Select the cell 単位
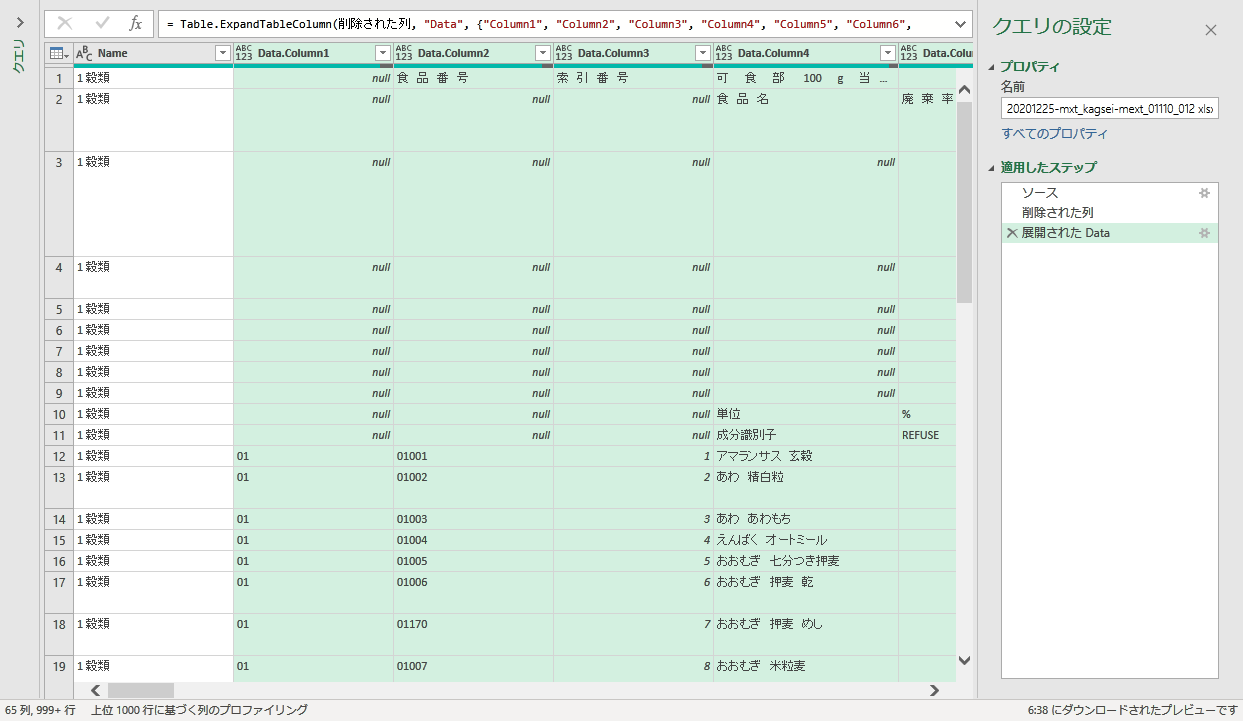Image resolution: width=1243 pixels, height=721 pixels. click(806, 414)
